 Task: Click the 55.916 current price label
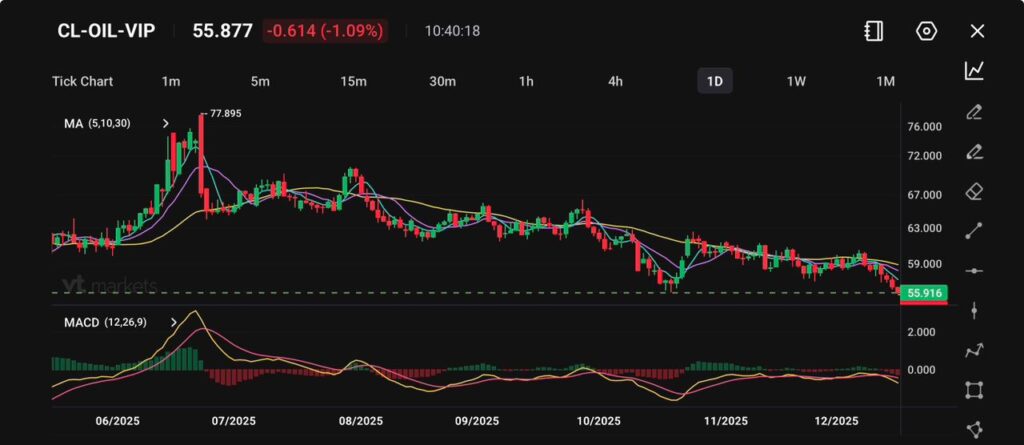923,293
